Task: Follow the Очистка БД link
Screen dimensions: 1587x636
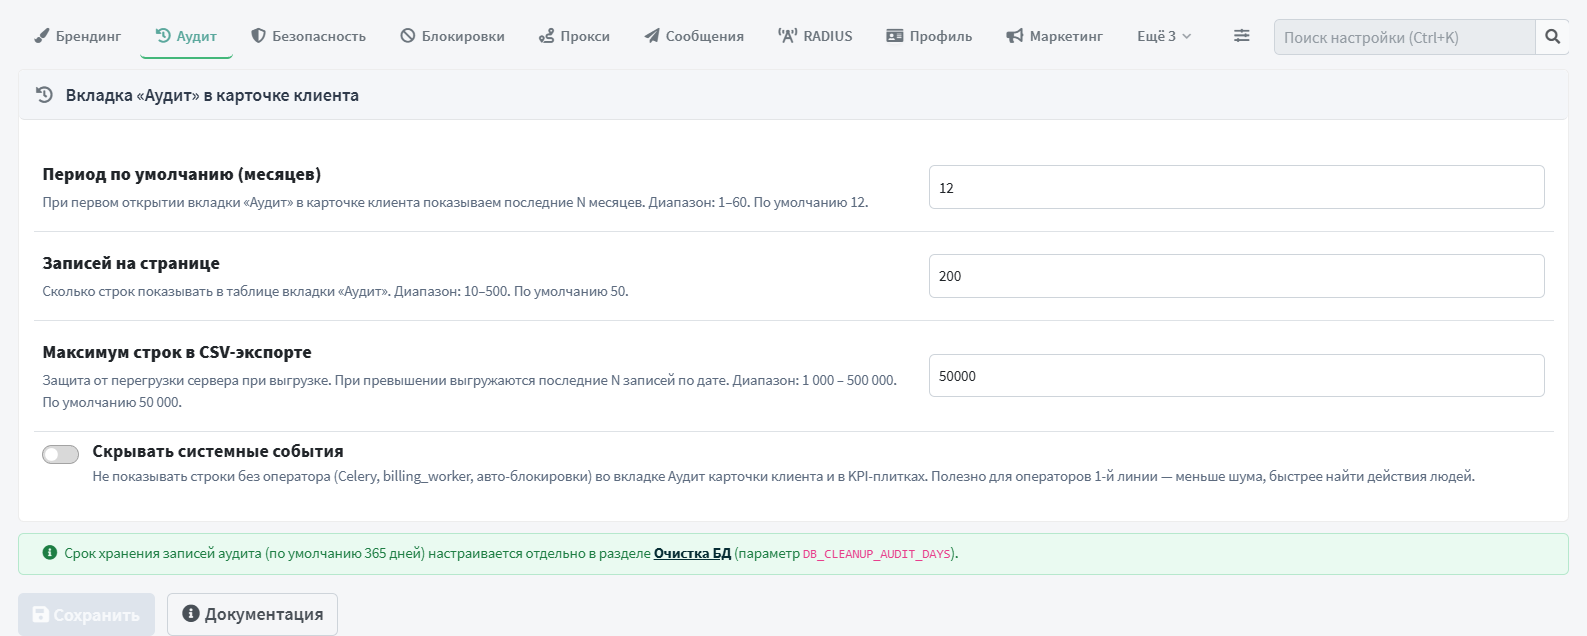Action: coord(692,553)
